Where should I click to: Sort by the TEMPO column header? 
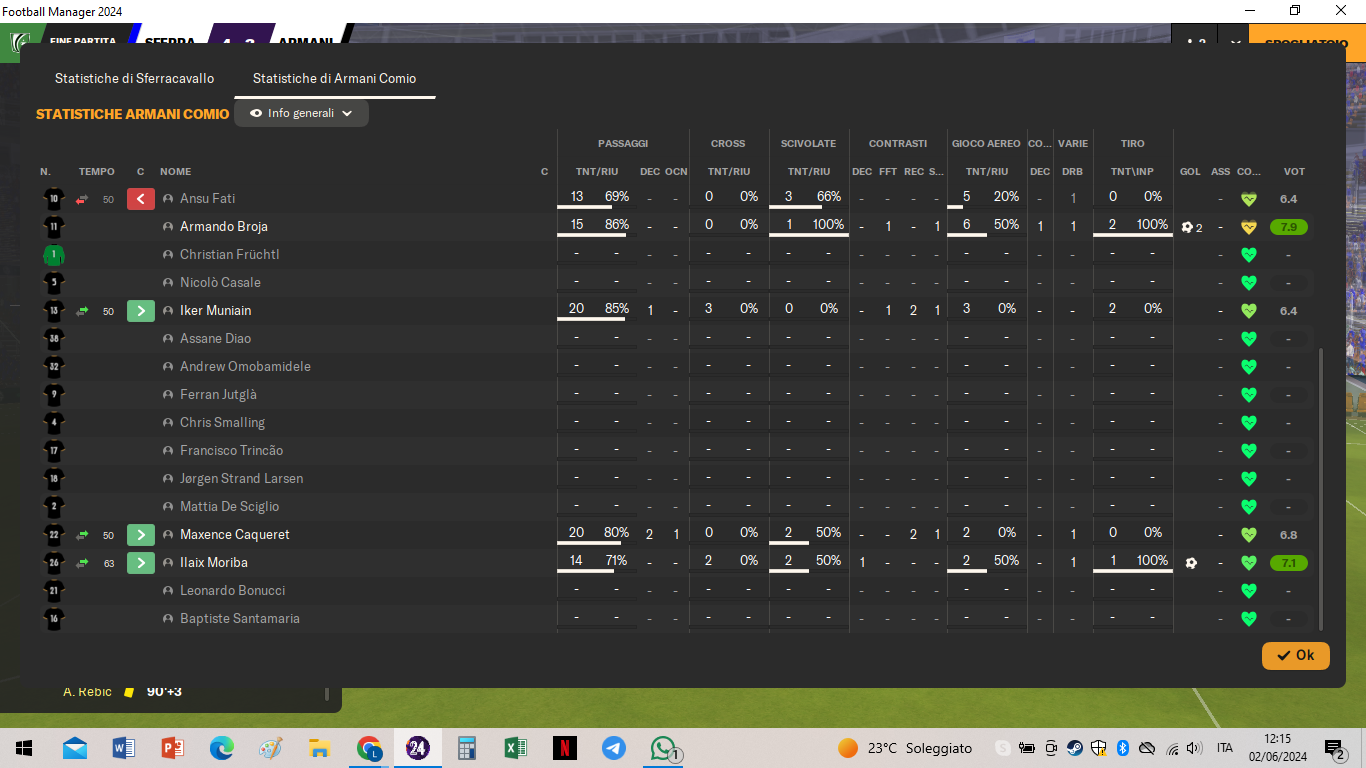pyautogui.click(x=97, y=172)
